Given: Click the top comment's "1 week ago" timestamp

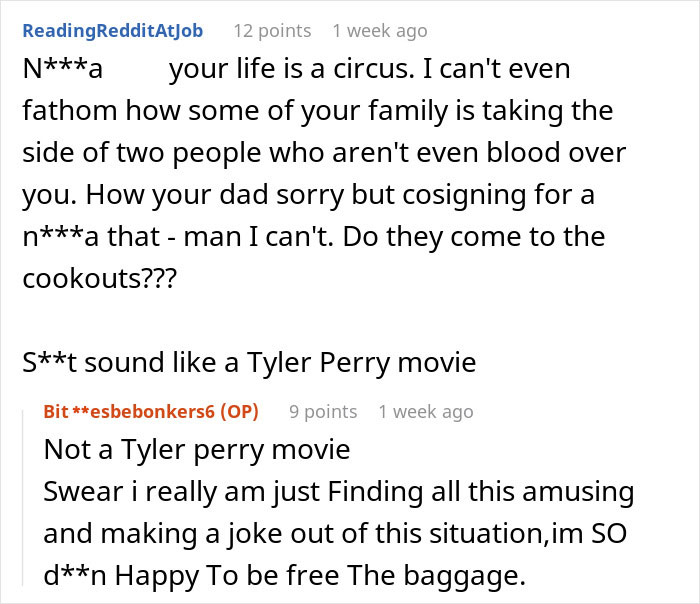Looking at the screenshot, I should pos(379,31).
